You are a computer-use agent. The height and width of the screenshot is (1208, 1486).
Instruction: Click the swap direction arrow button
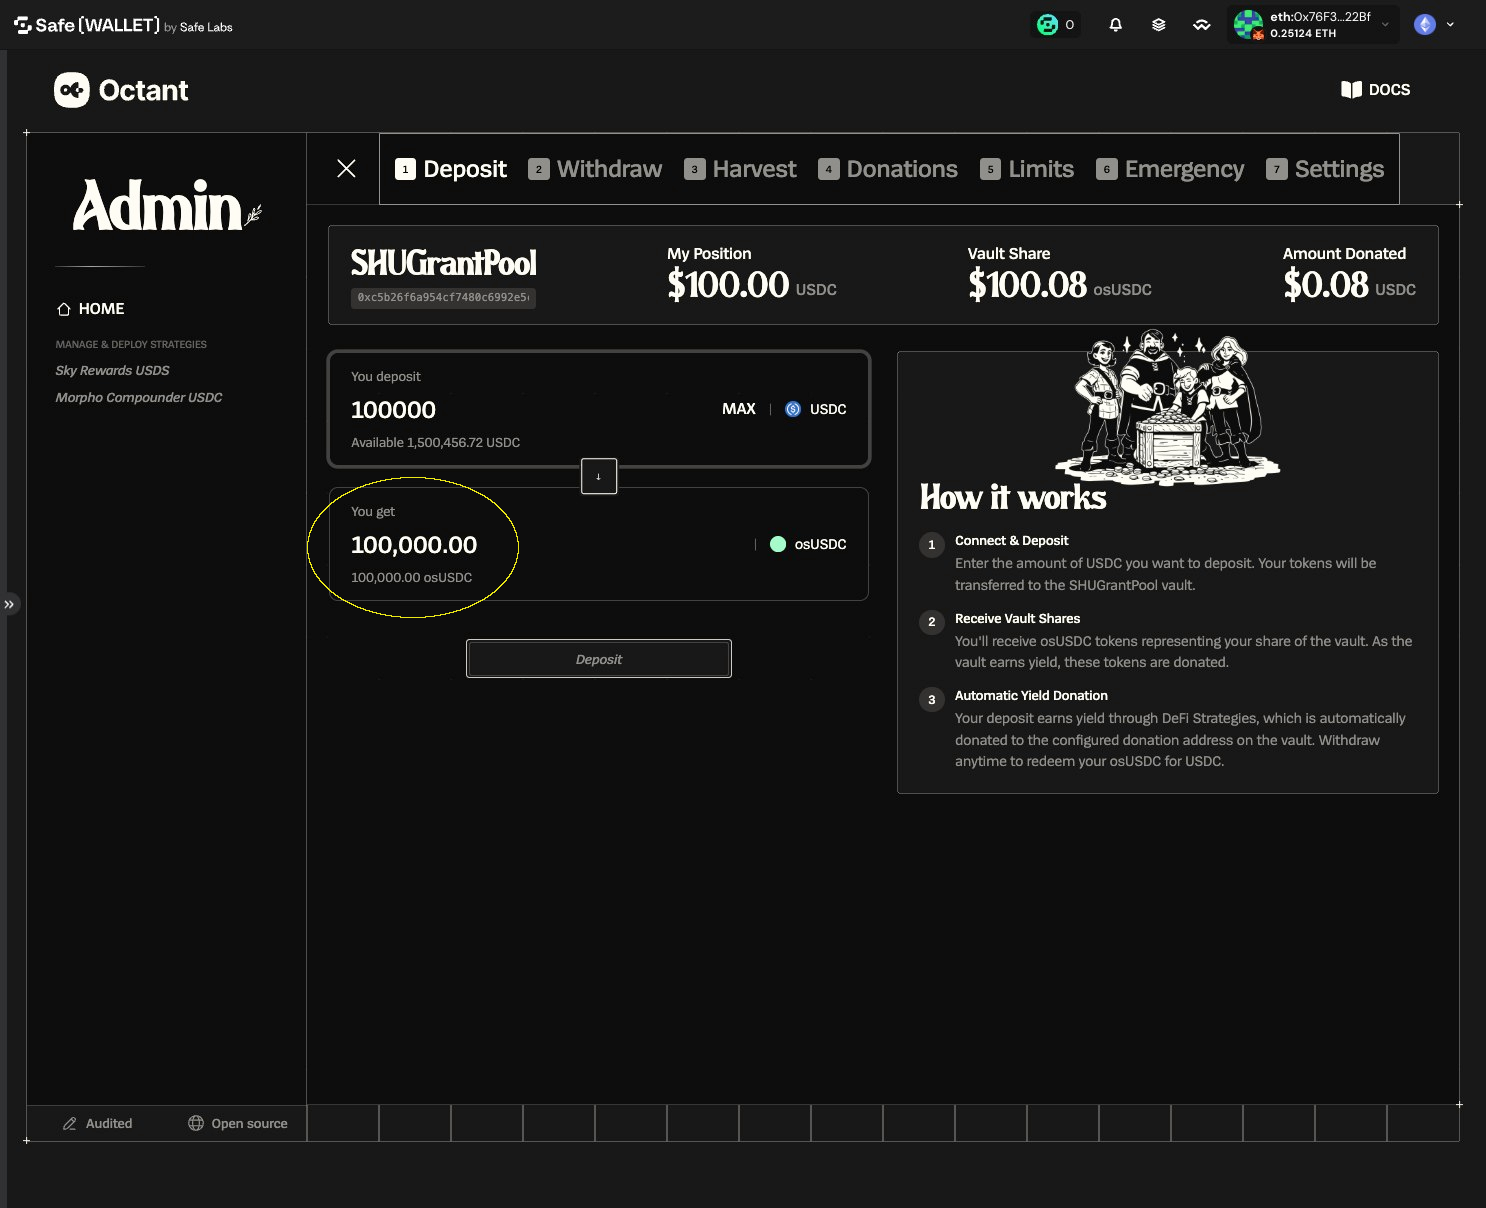[x=599, y=476]
